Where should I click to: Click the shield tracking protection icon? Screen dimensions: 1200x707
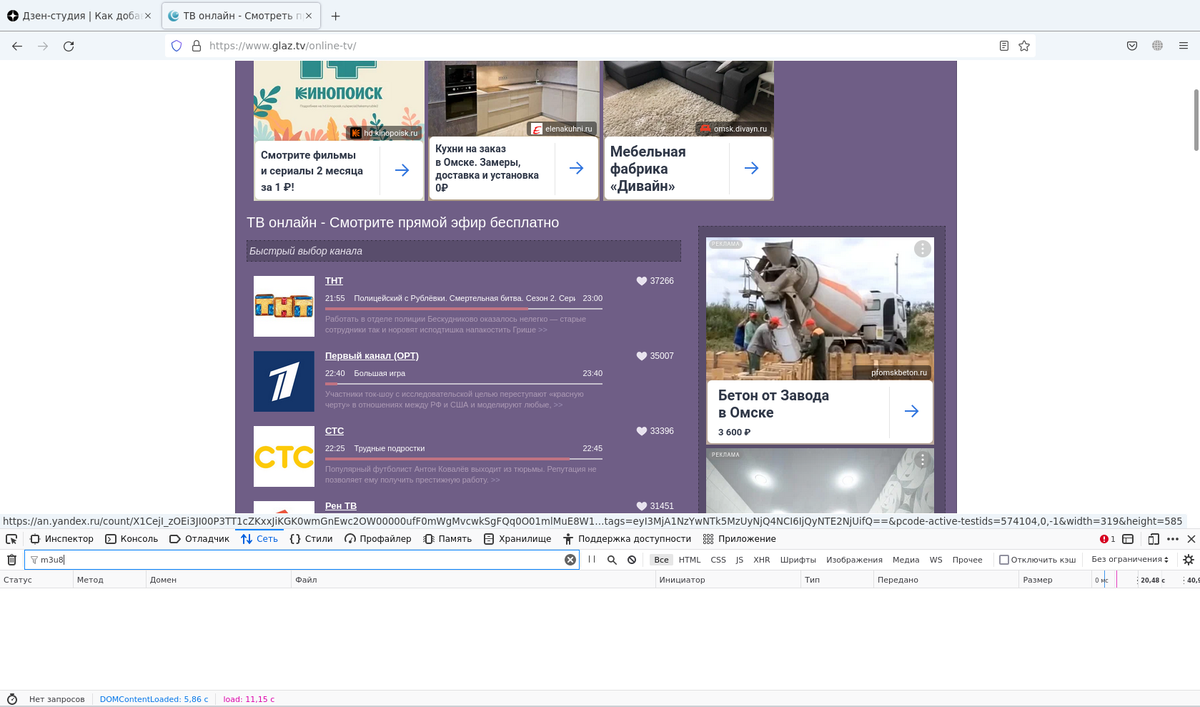[177, 46]
